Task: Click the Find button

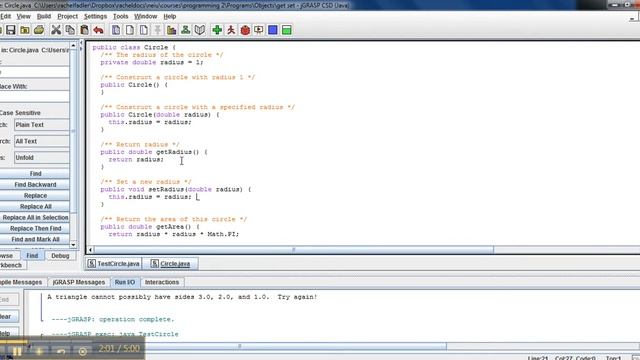Action: (35, 173)
